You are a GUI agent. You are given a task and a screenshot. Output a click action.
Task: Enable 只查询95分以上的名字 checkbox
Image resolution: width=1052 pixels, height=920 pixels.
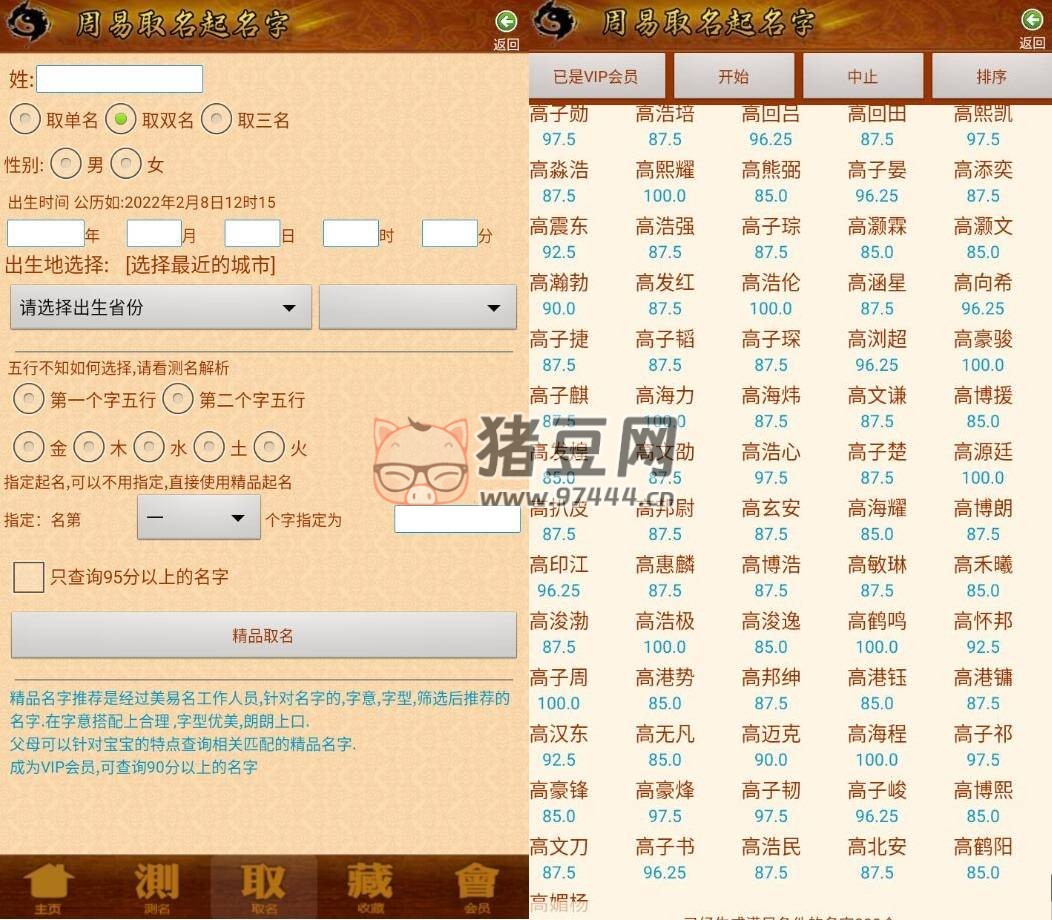(x=29, y=577)
